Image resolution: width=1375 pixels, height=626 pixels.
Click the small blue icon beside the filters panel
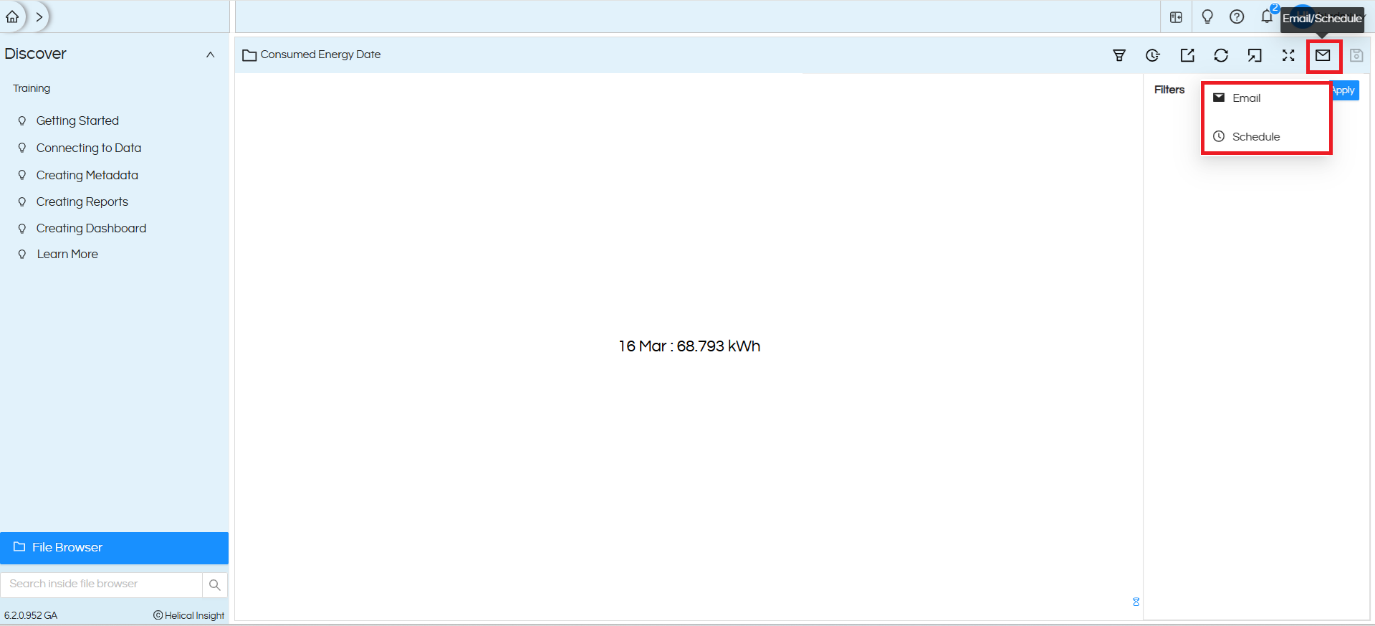[x=1135, y=602]
